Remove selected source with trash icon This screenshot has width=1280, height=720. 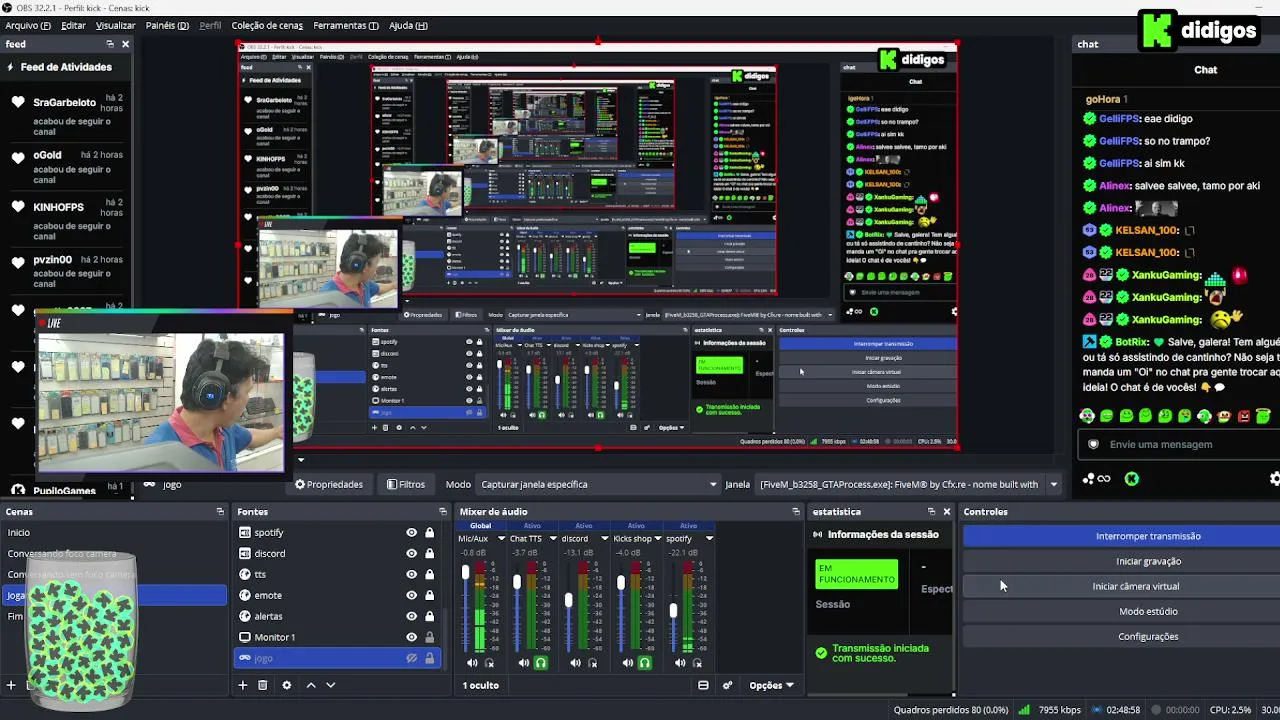[263, 685]
